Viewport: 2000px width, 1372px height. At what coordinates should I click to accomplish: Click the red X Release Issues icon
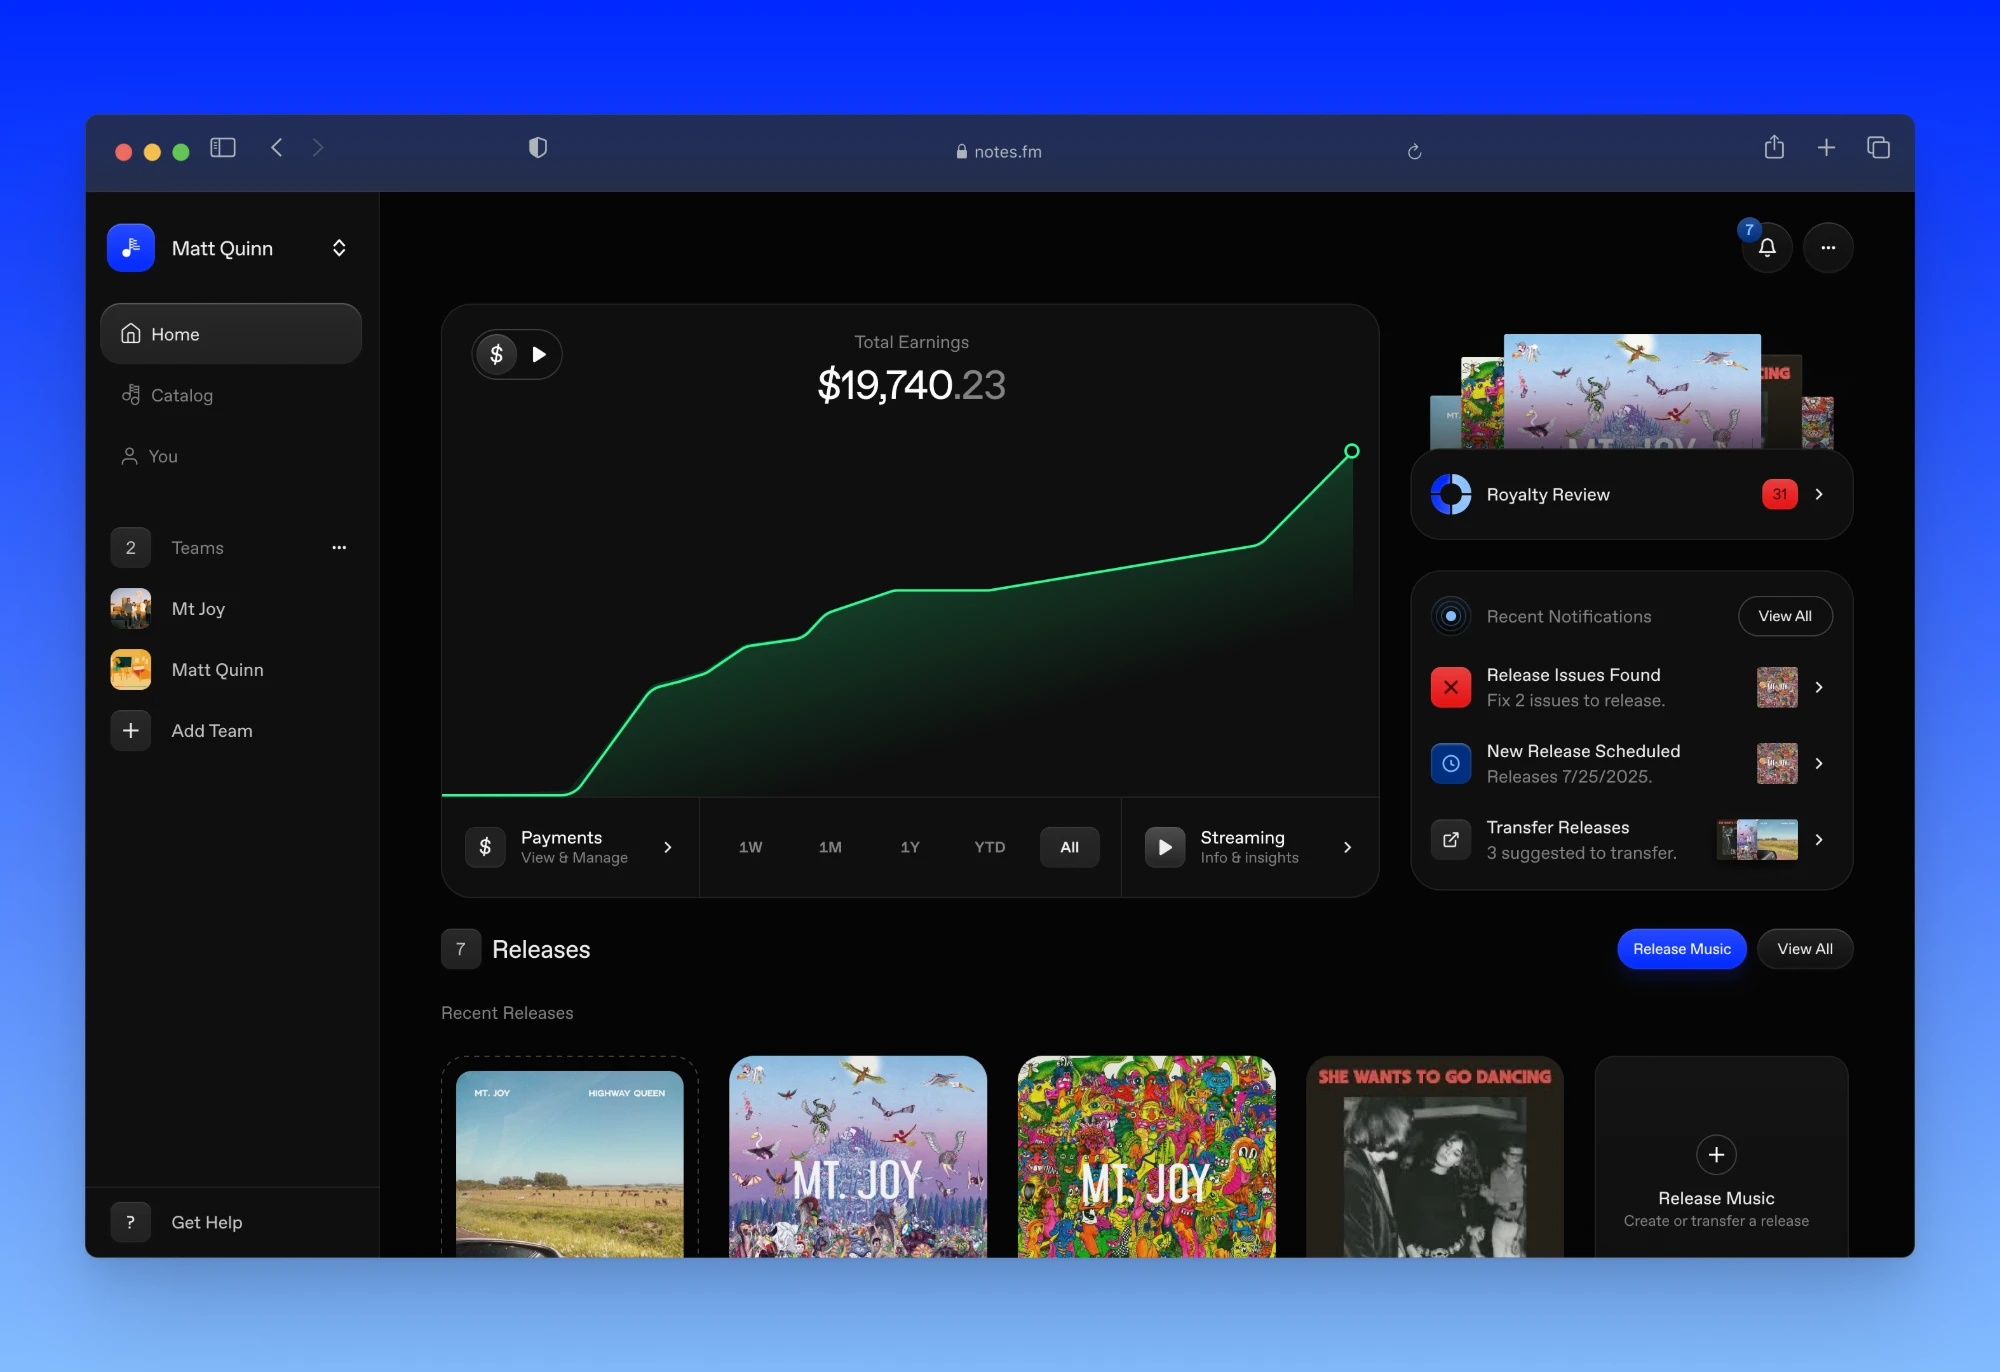tap(1451, 687)
